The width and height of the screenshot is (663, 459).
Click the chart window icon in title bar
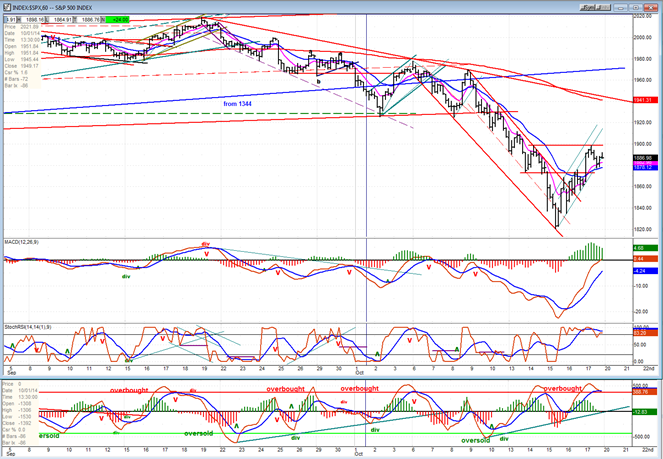tap(6, 5)
